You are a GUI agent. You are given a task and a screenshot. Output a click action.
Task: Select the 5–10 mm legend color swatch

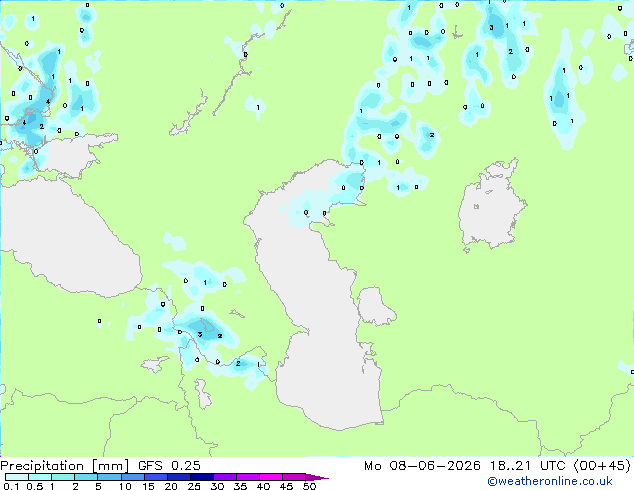click(x=109, y=477)
